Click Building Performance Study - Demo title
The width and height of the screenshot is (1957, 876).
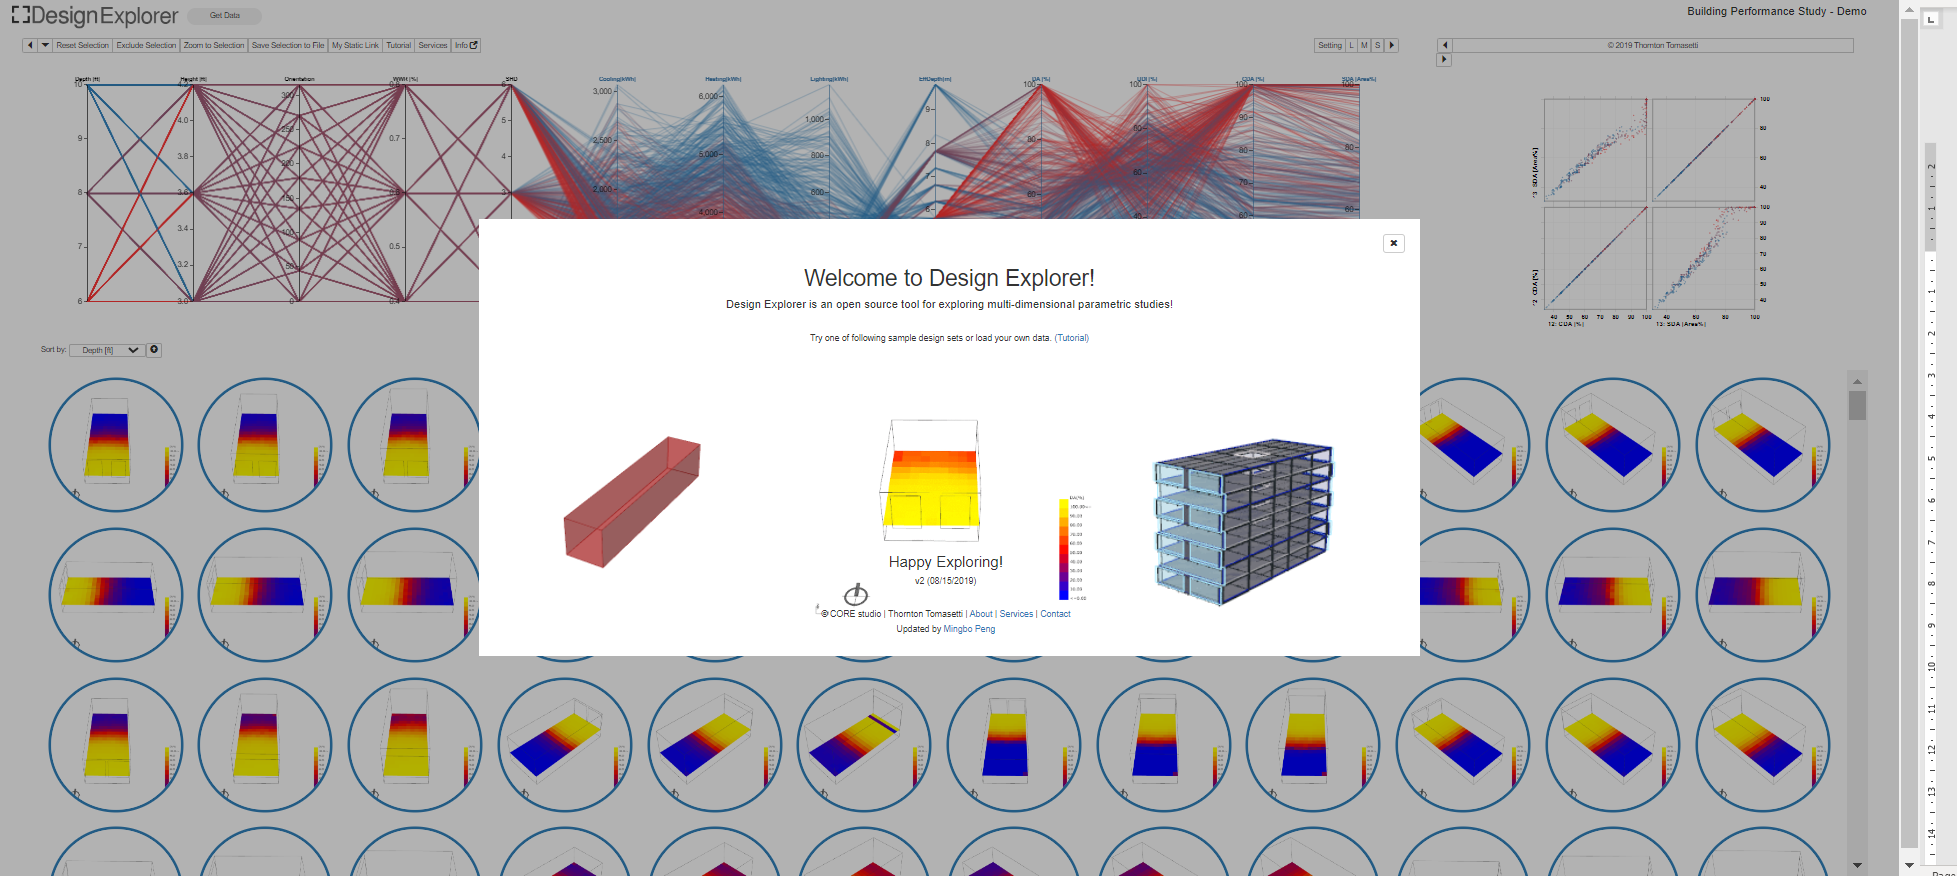point(1776,11)
